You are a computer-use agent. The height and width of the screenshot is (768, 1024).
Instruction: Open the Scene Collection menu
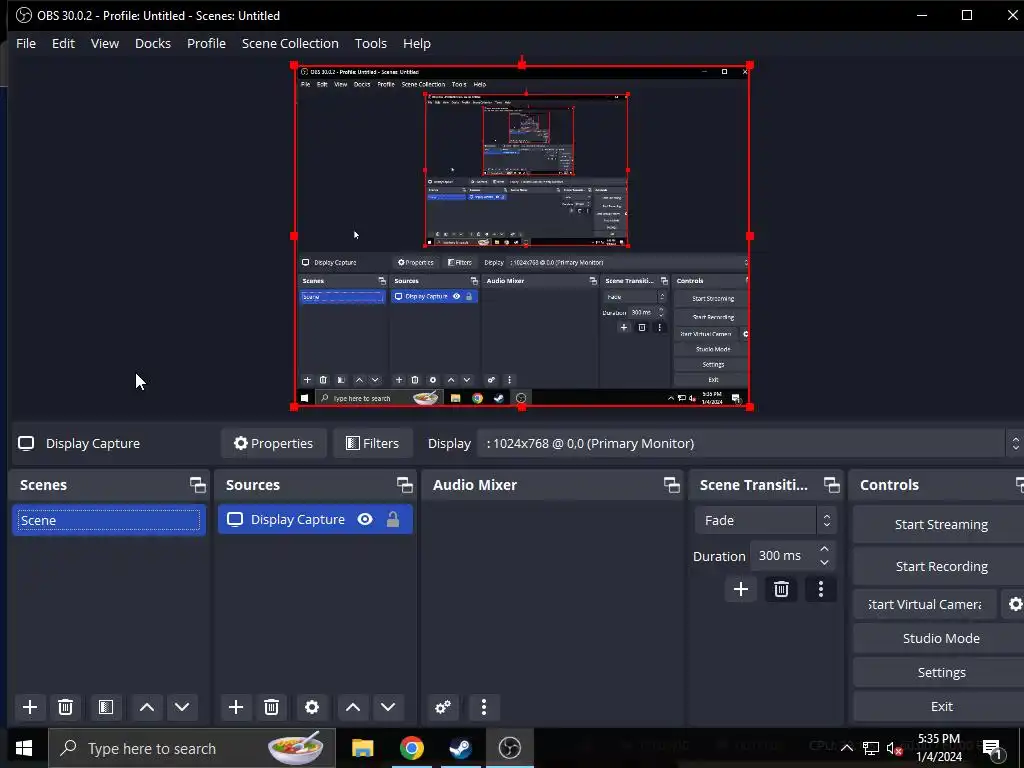pyautogui.click(x=290, y=43)
